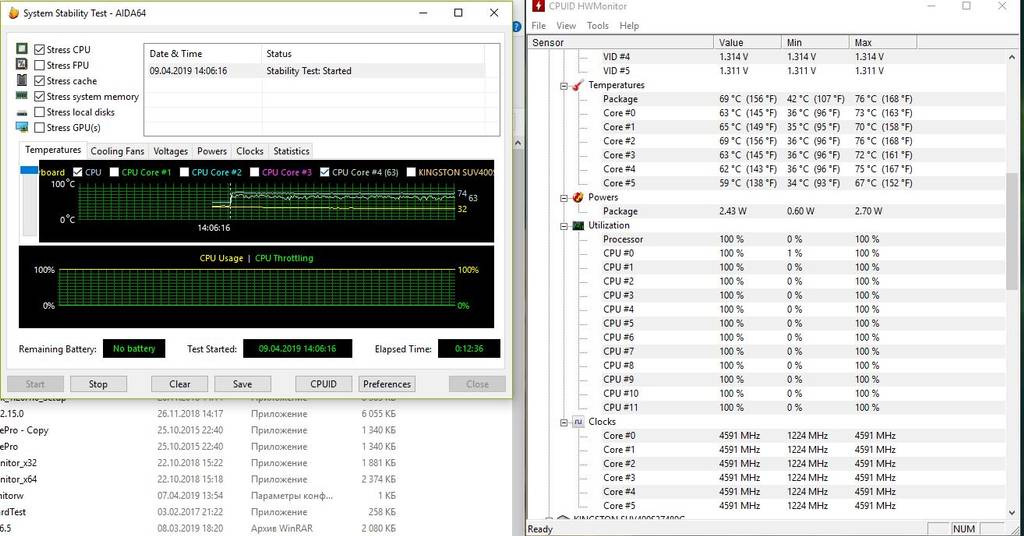Select the rdTest file row in Explorer
Image resolution: width=1024 pixels, height=536 pixels.
tap(198, 512)
